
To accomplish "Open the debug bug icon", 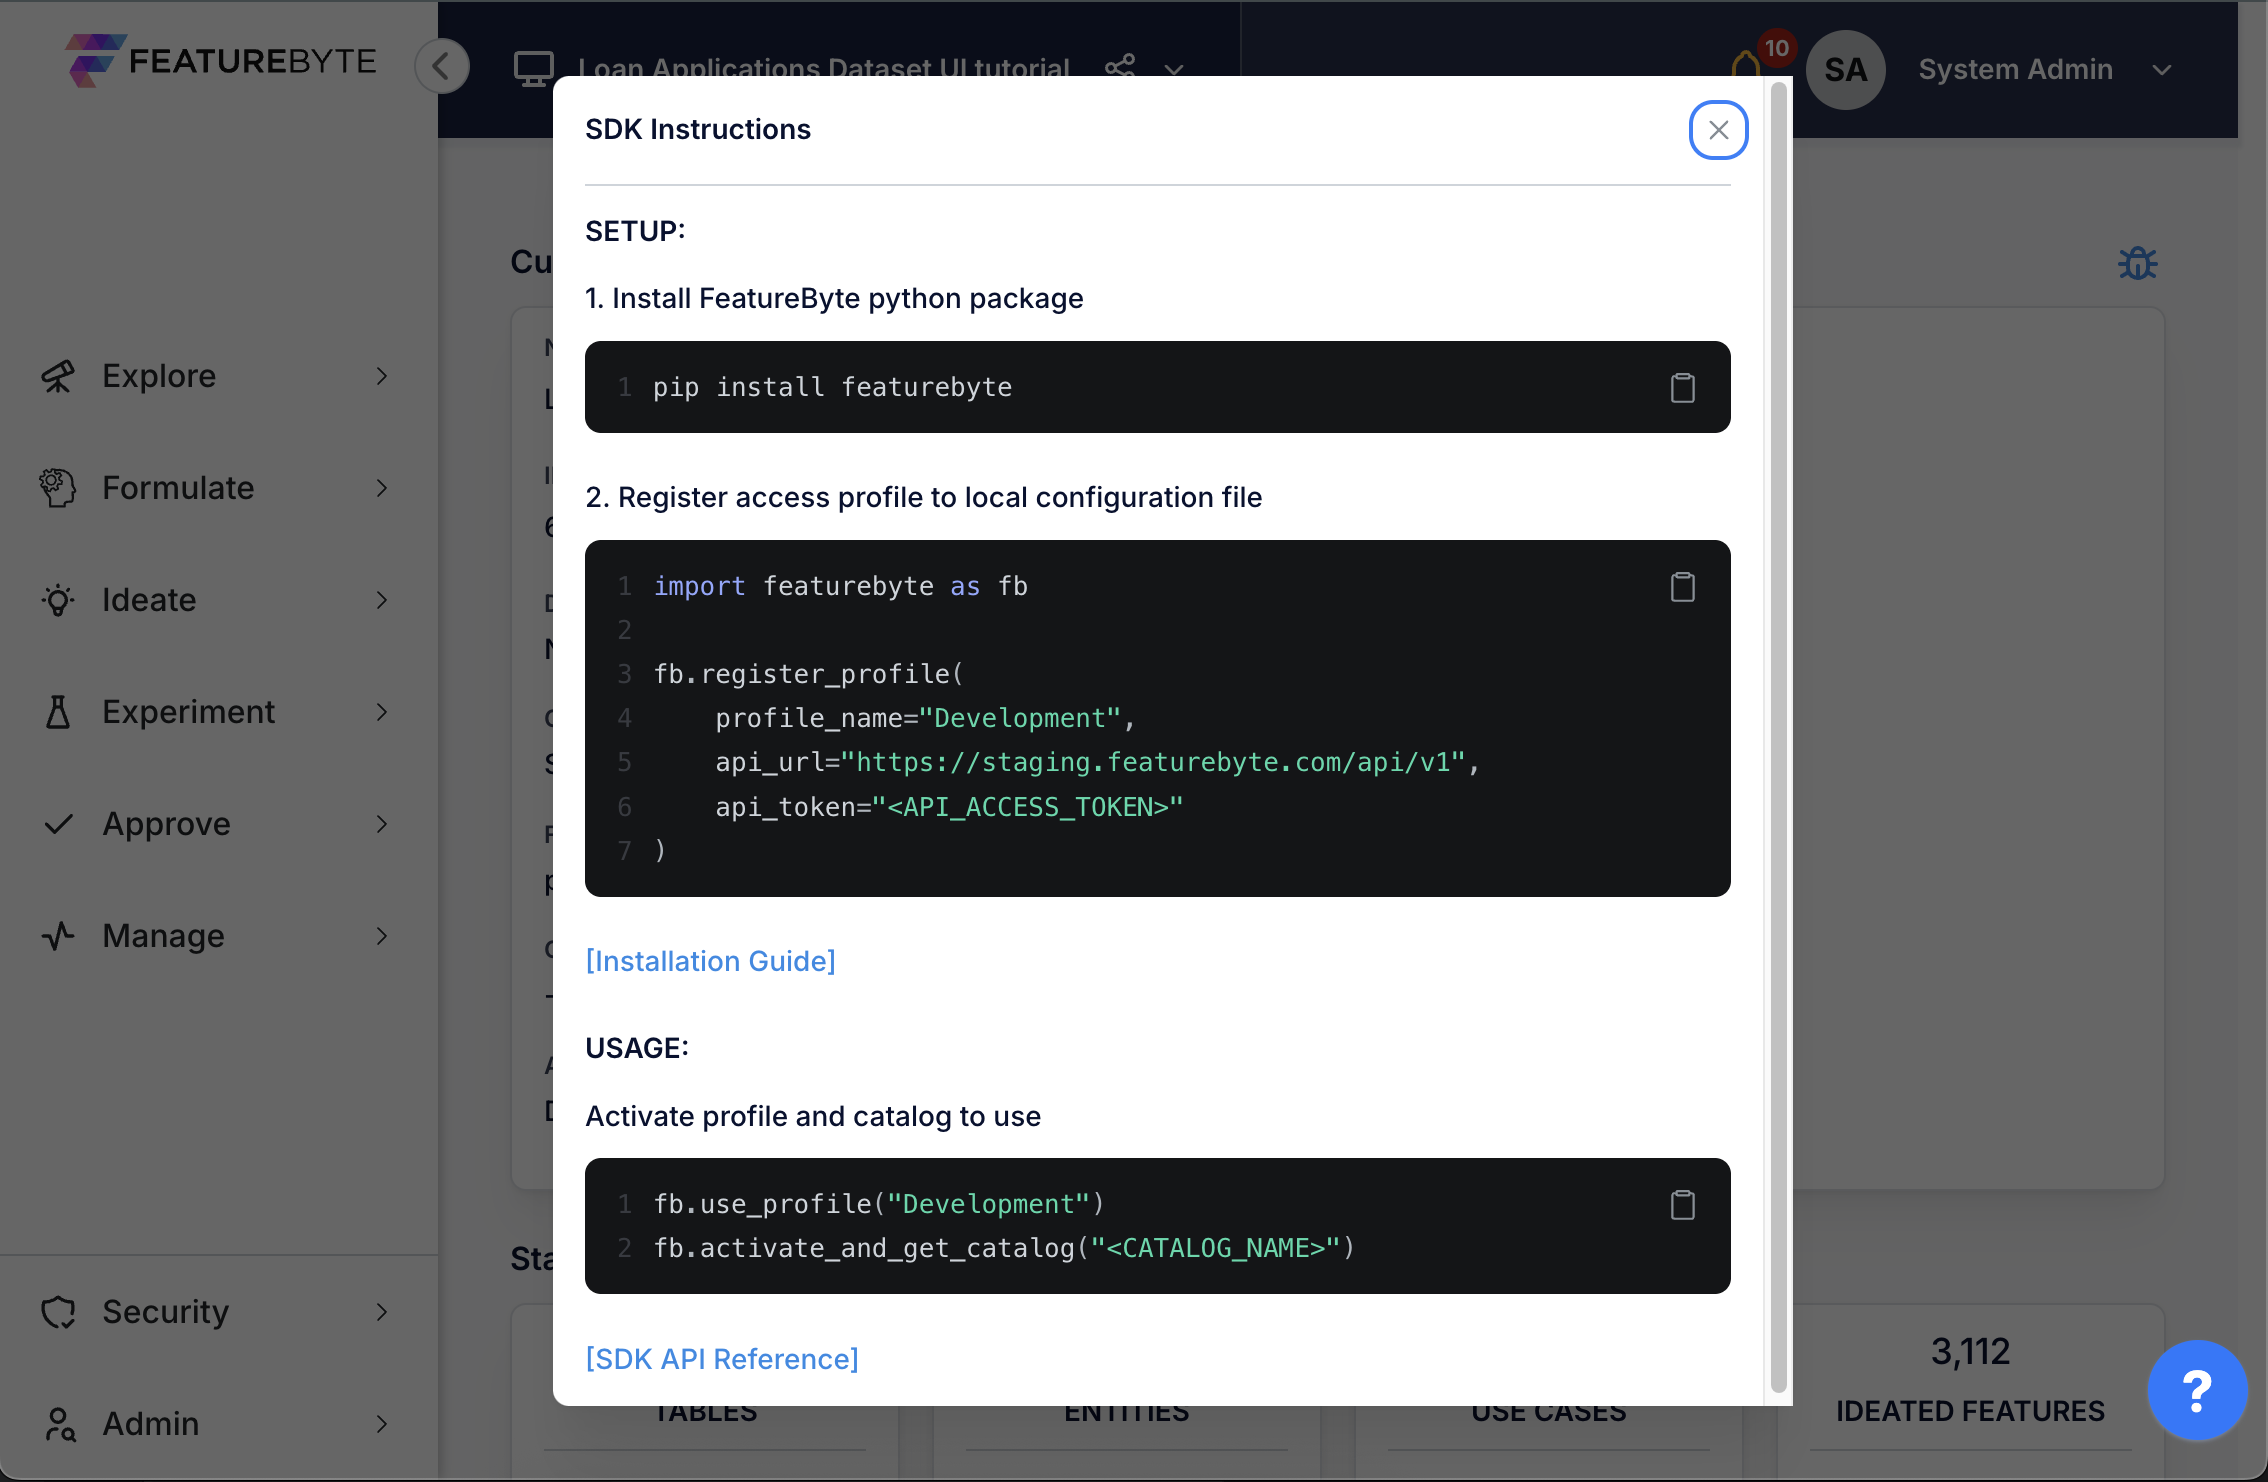I will pyautogui.click(x=2138, y=262).
